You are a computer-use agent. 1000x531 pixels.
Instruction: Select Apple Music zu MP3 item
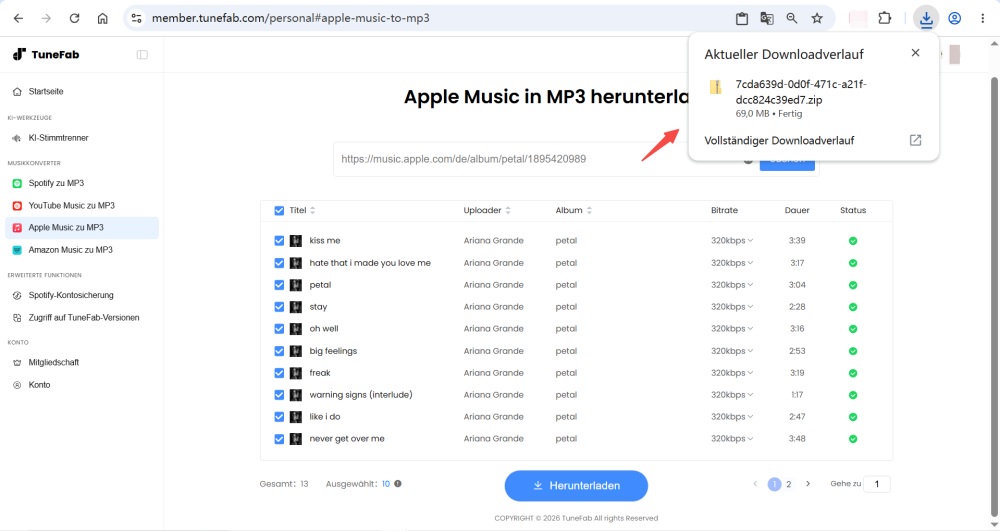point(82,228)
